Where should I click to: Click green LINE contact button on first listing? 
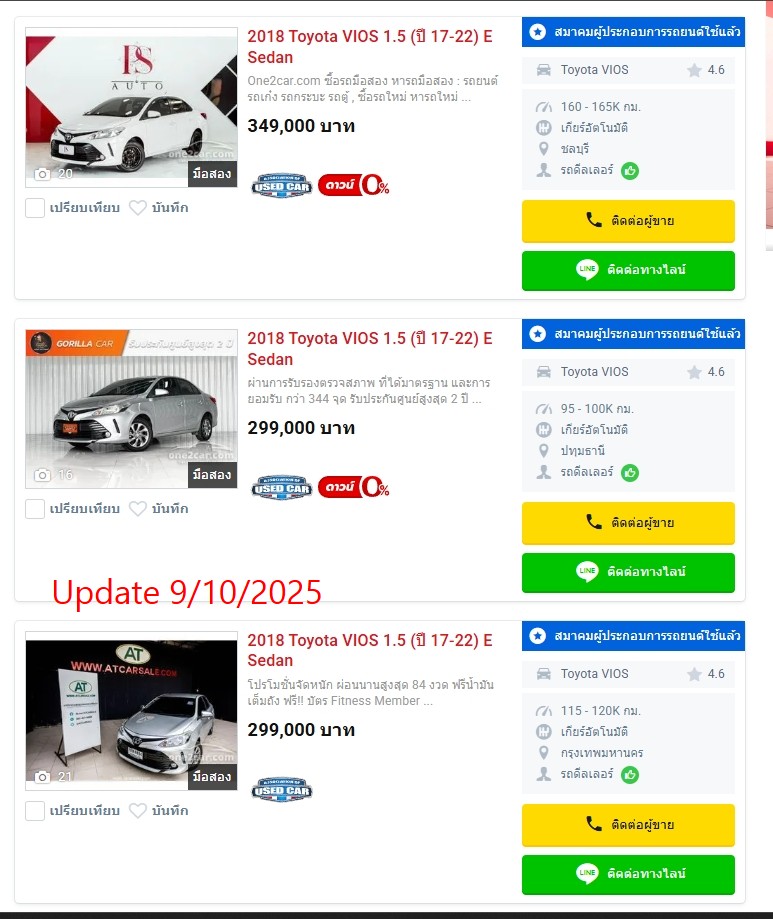[628, 270]
